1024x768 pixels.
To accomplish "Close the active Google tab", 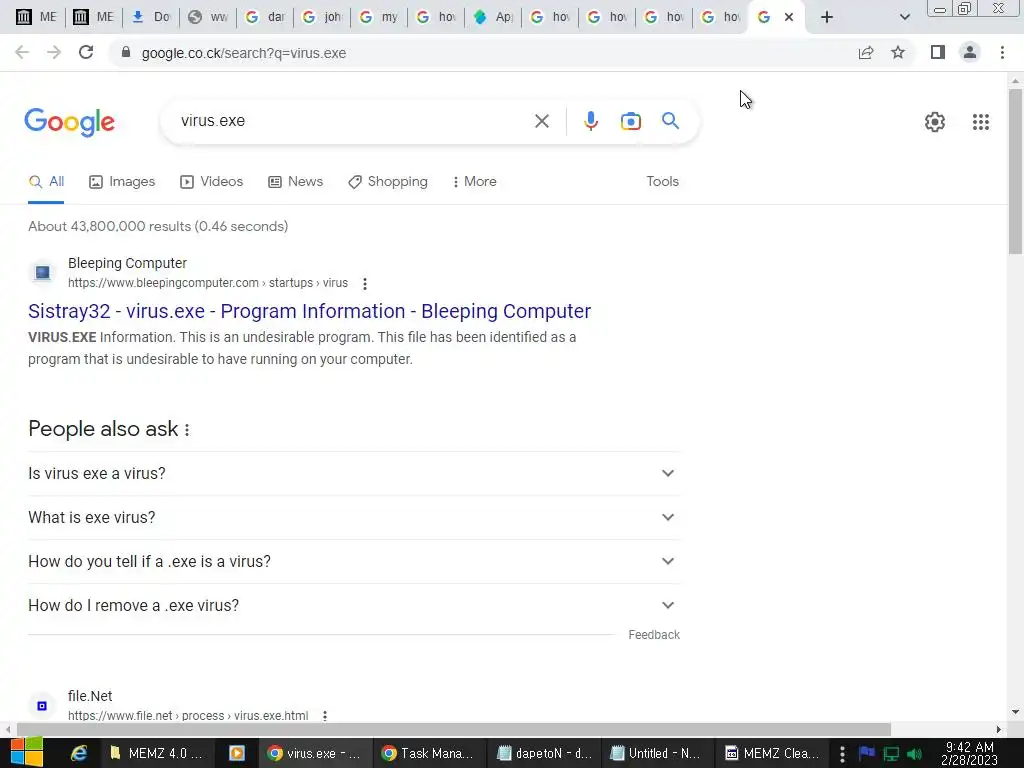I will pos(789,17).
